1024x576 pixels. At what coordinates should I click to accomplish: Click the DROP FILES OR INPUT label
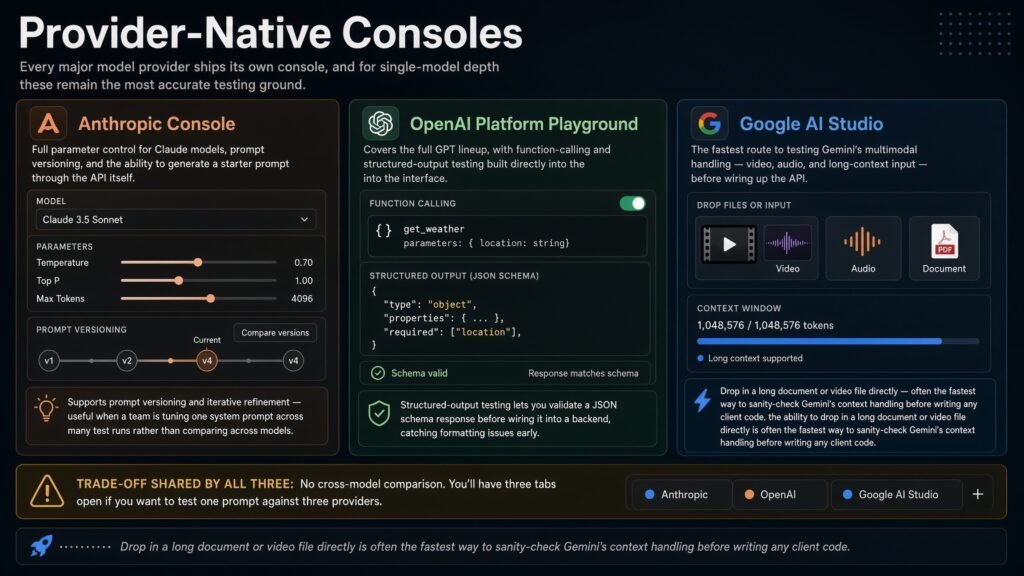(x=744, y=205)
